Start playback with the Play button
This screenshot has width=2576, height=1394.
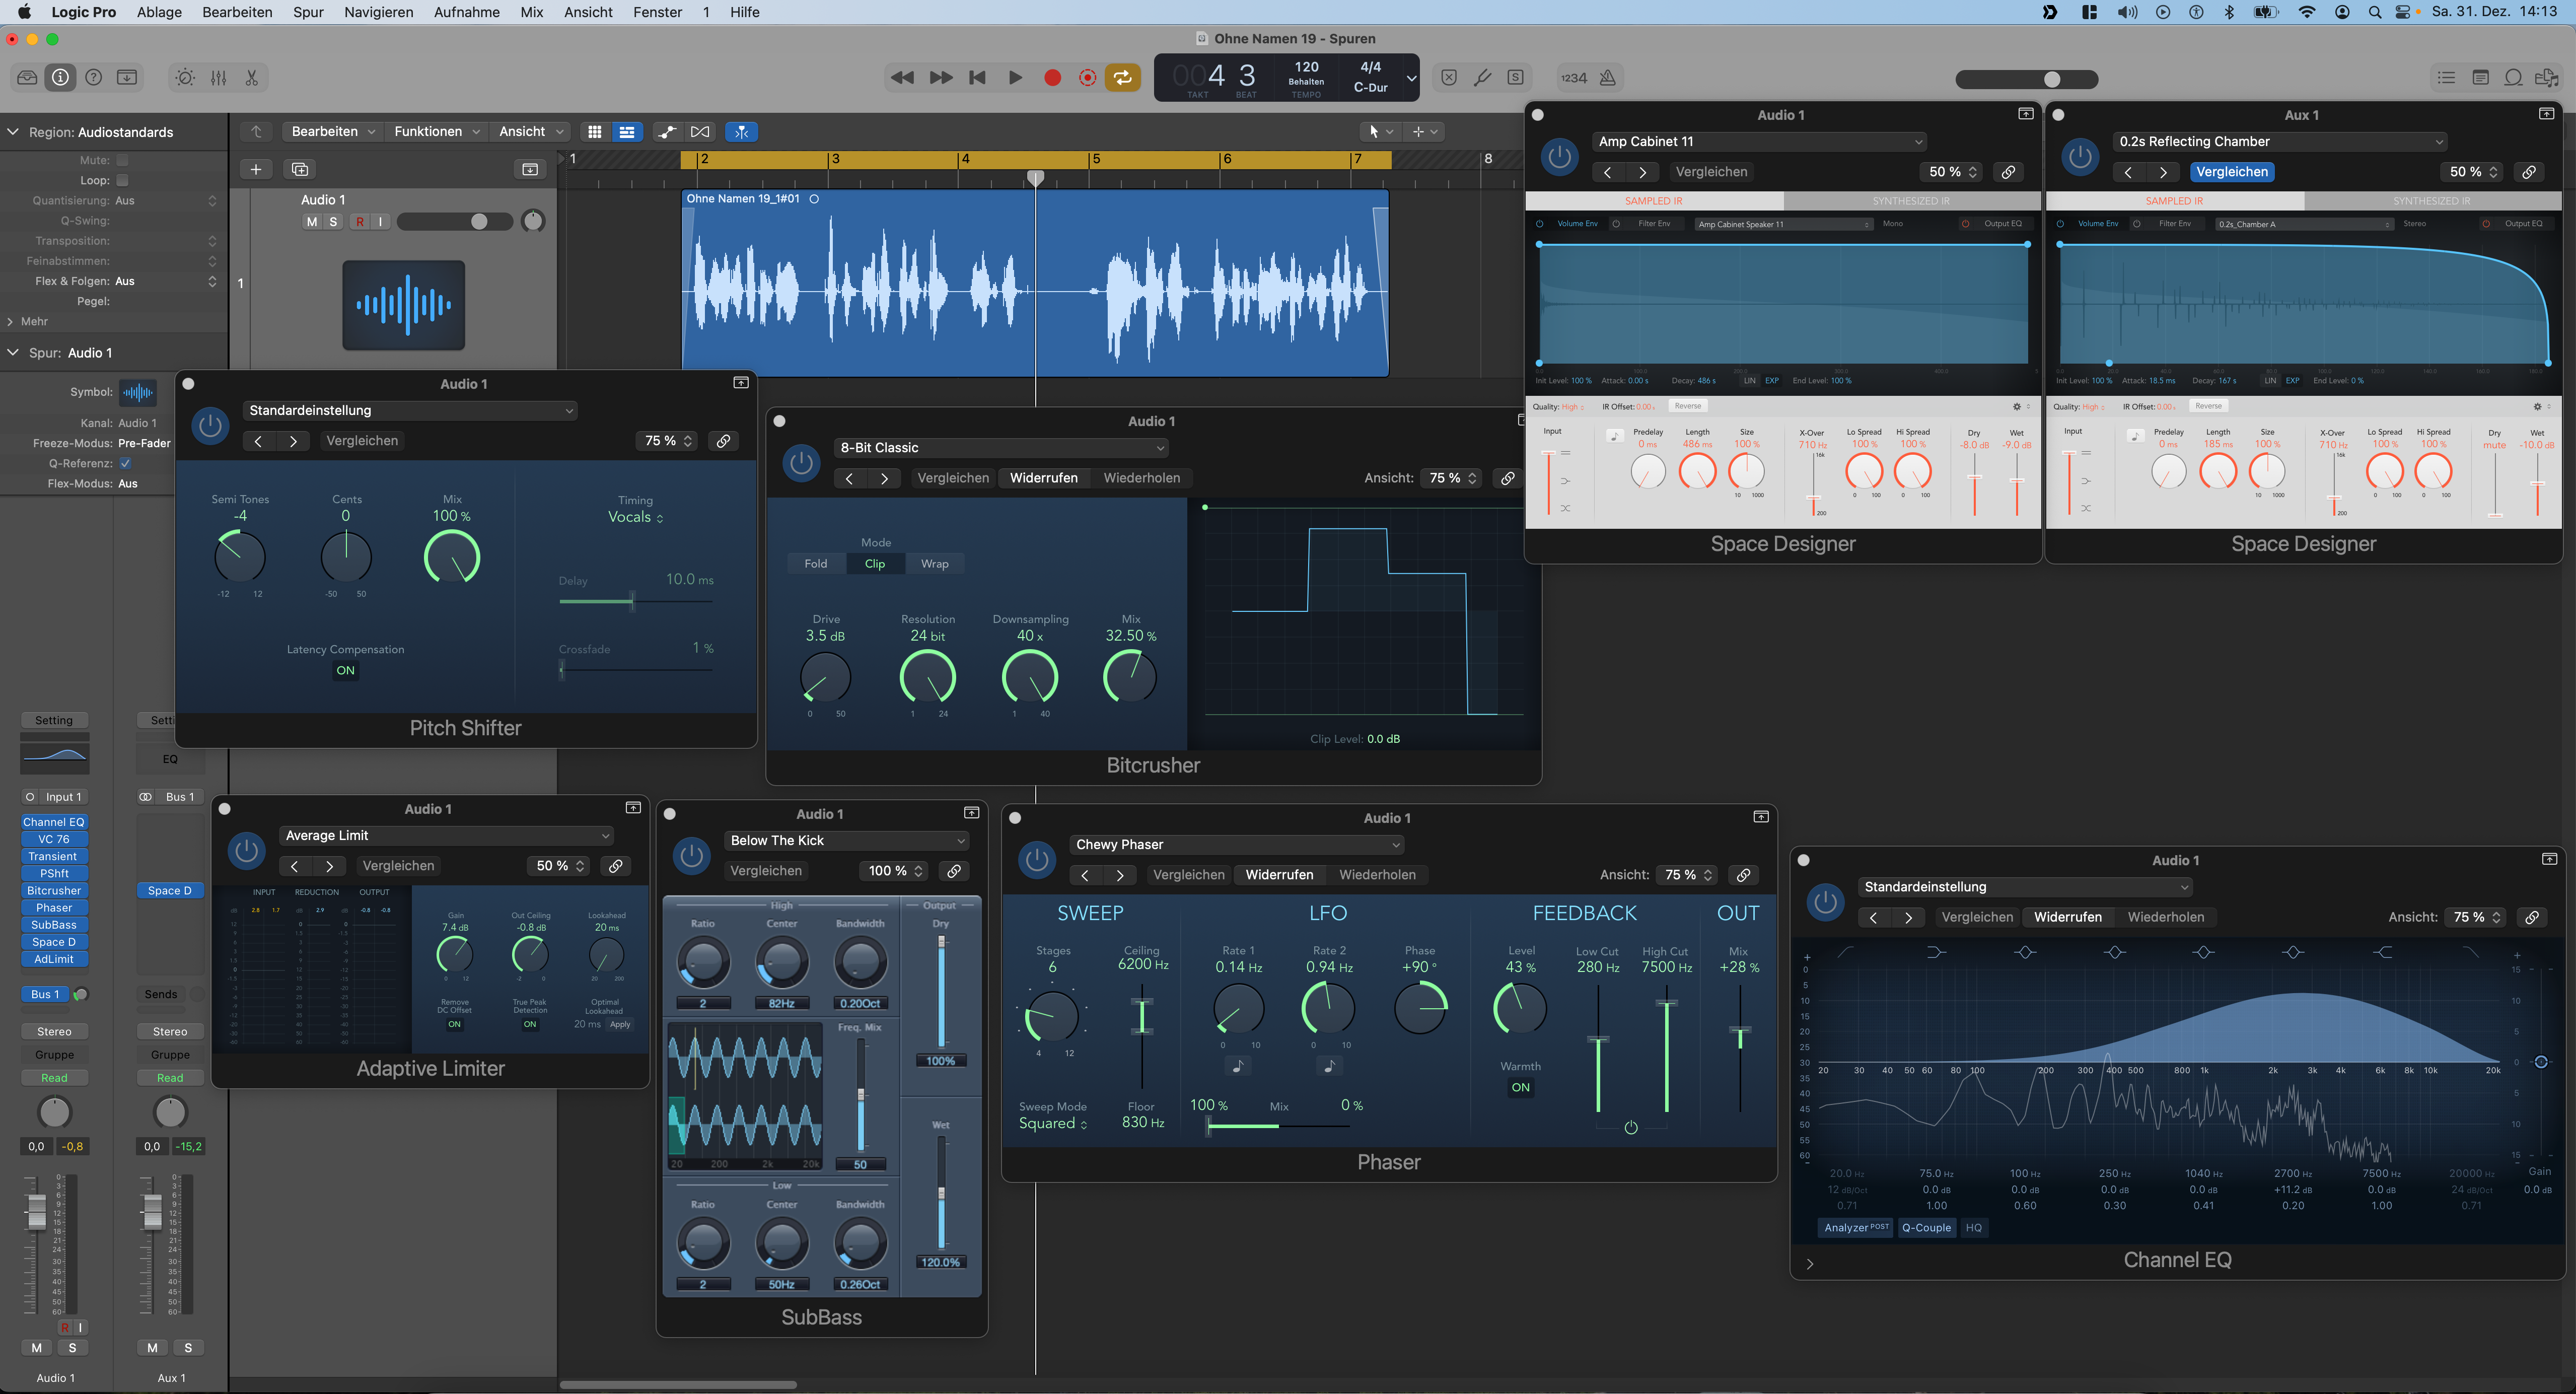point(1015,77)
